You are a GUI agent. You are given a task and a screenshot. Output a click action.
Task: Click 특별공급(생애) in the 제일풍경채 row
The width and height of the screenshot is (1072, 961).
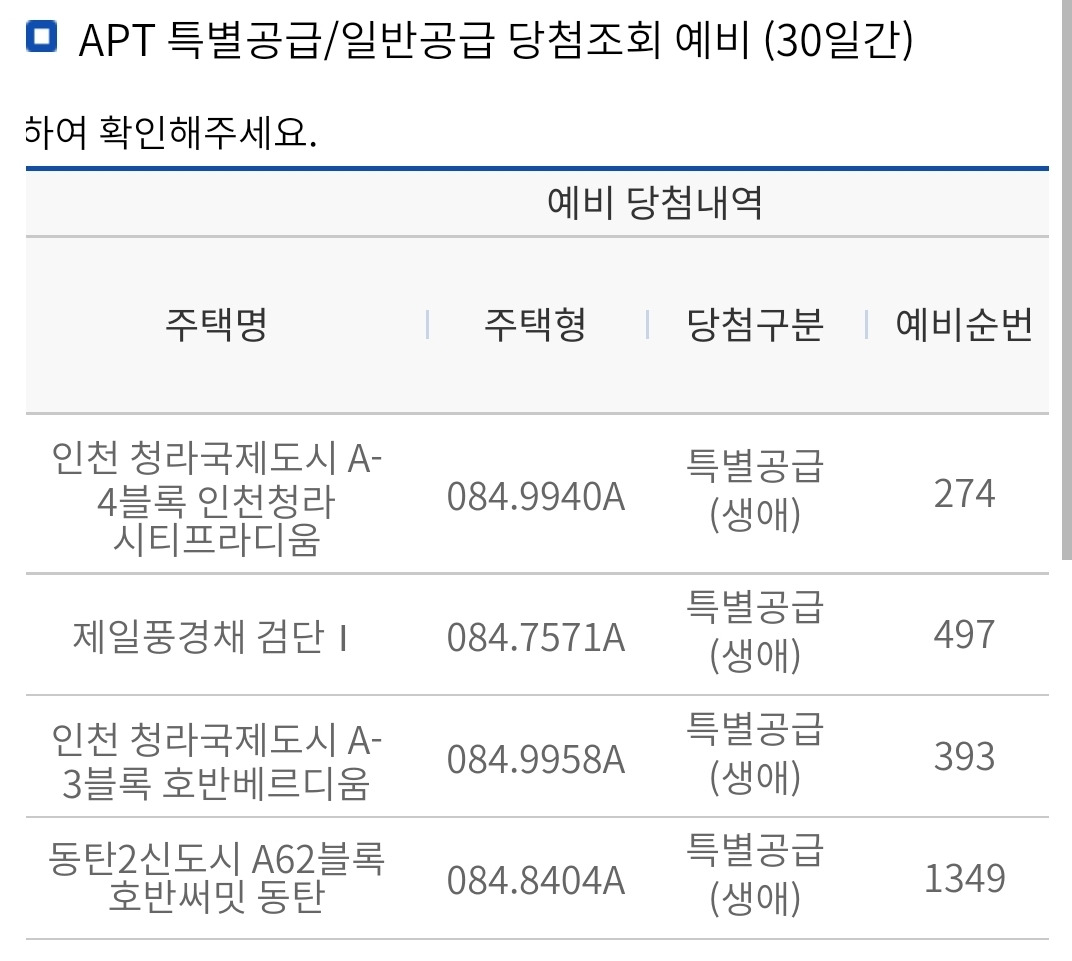(755, 631)
